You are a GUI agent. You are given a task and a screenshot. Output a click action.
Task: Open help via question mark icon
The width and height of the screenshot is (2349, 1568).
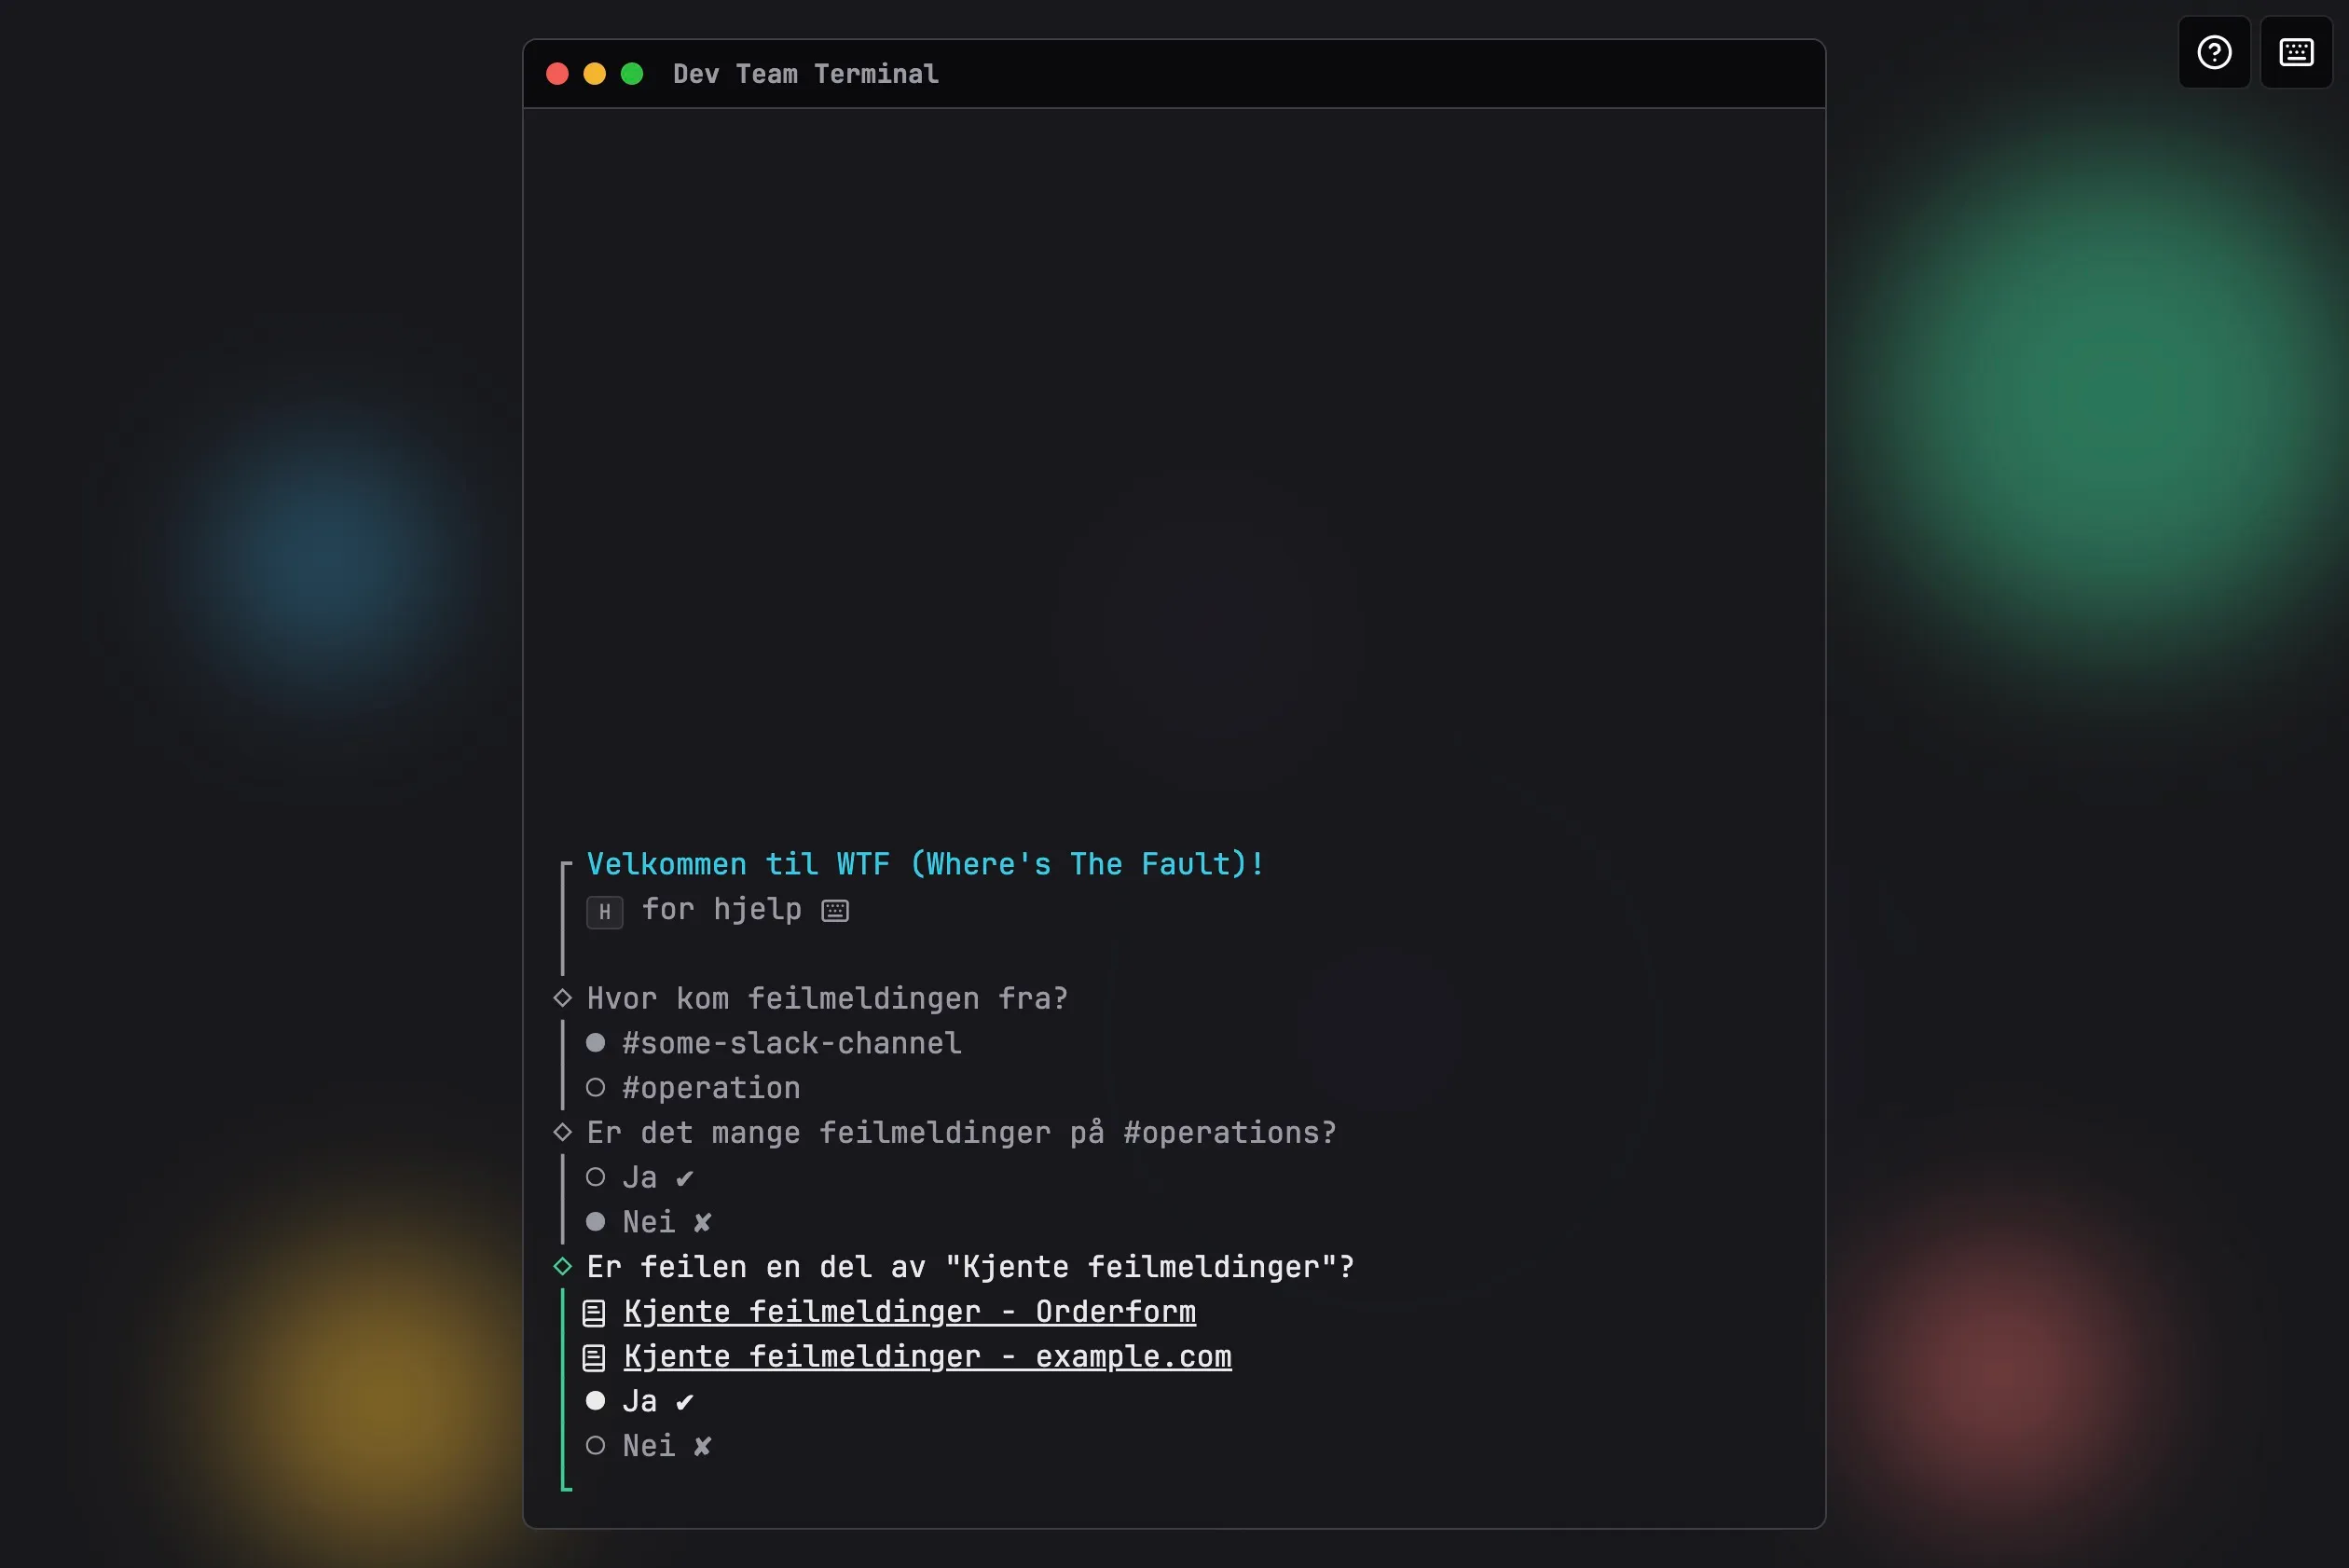[x=2213, y=52]
